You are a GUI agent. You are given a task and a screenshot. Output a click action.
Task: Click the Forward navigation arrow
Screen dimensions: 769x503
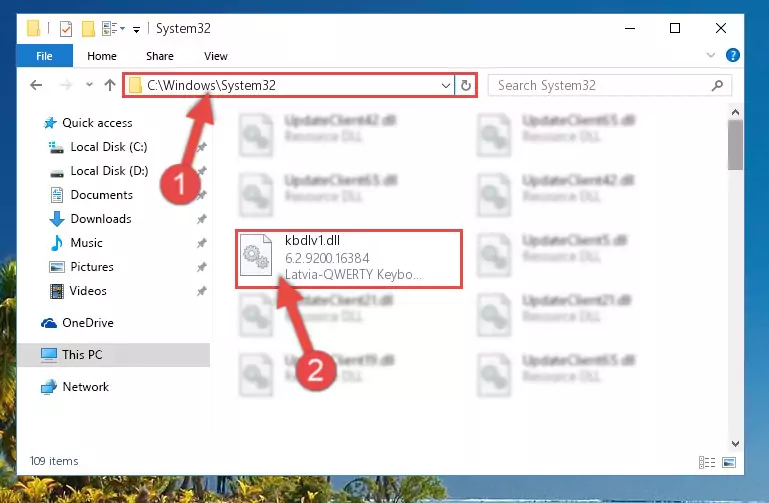65,85
